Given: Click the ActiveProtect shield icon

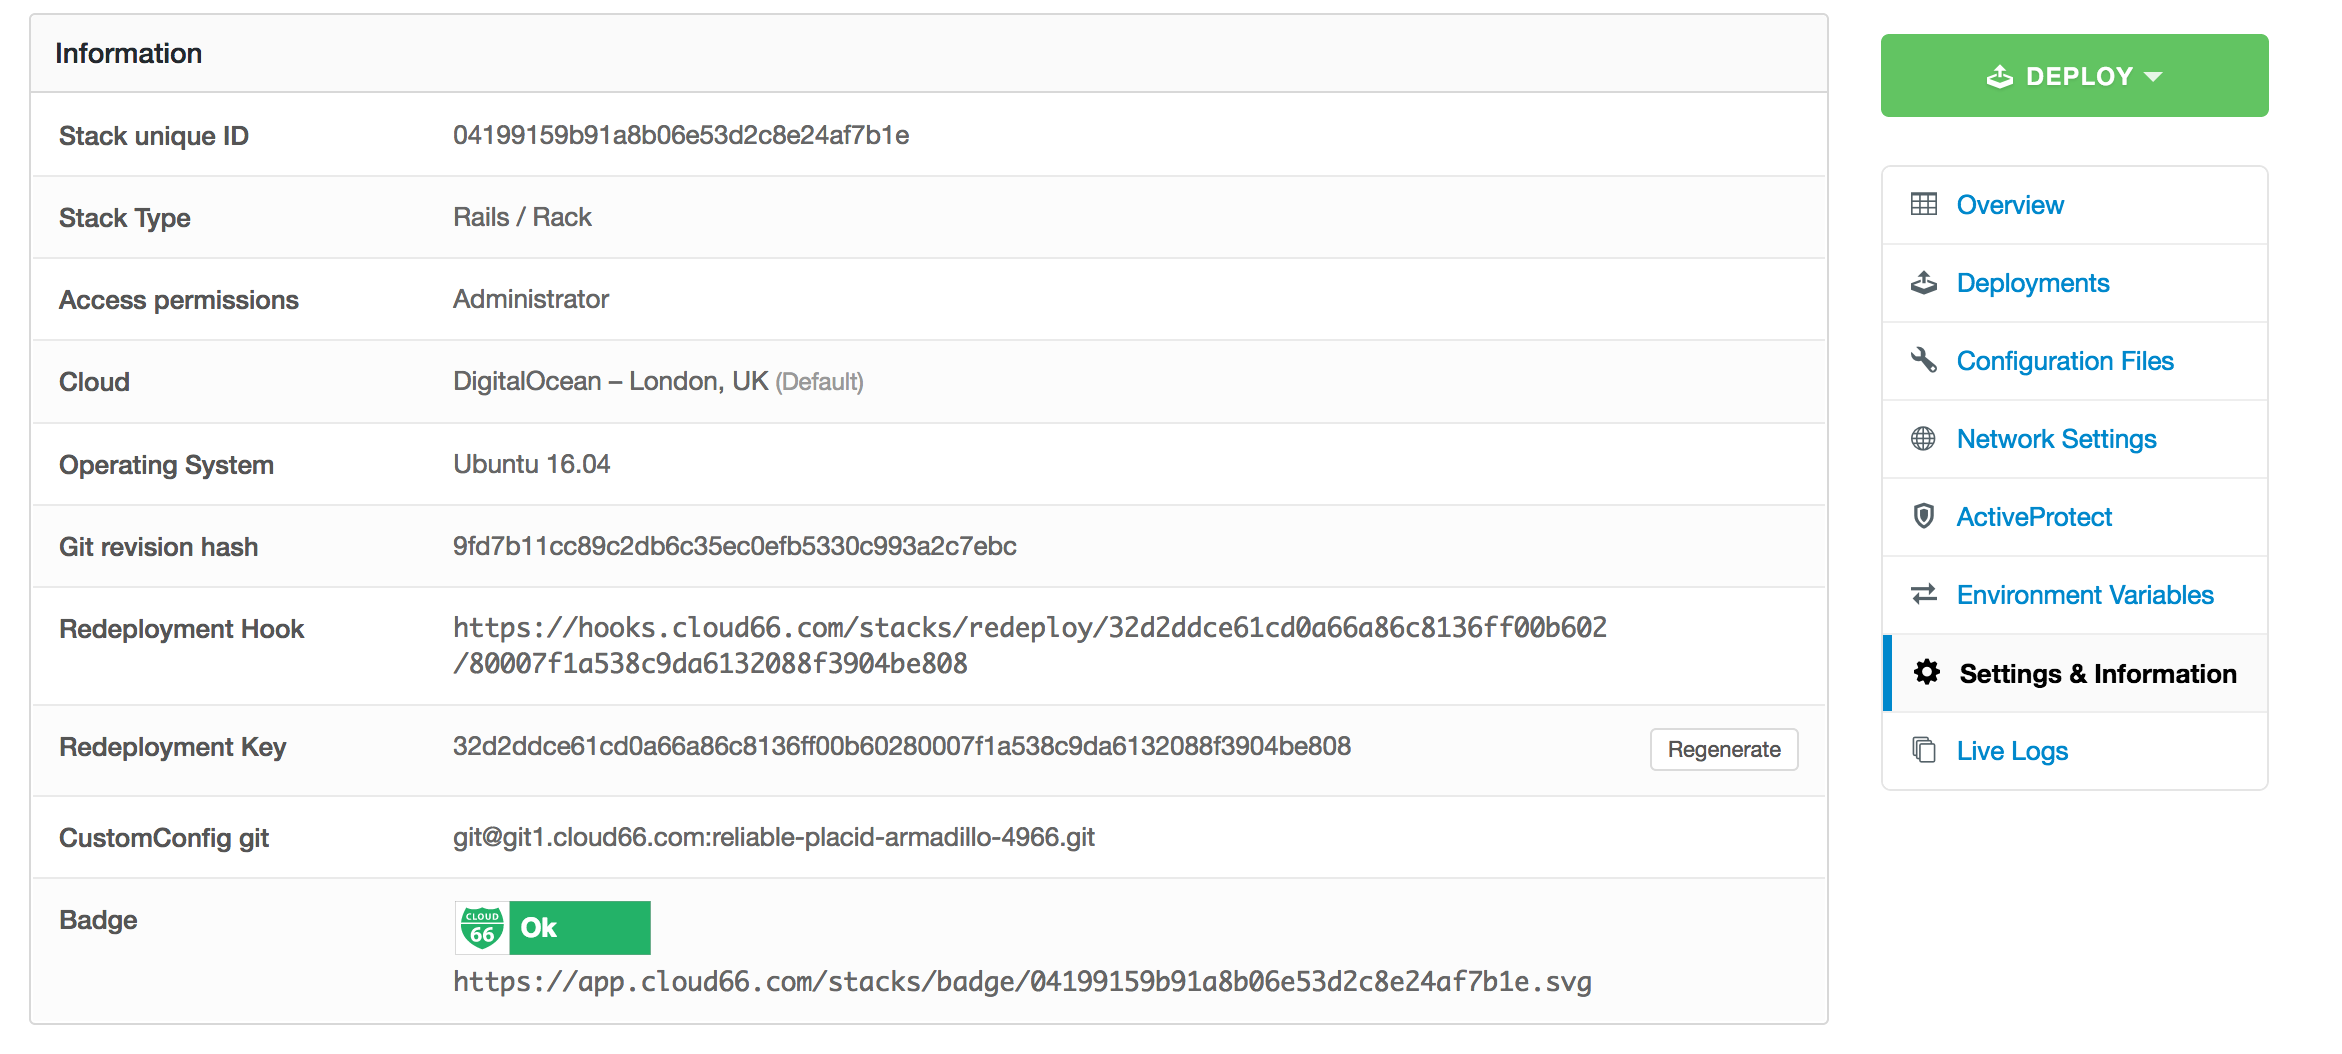Looking at the screenshot, I should (1923, 516).
